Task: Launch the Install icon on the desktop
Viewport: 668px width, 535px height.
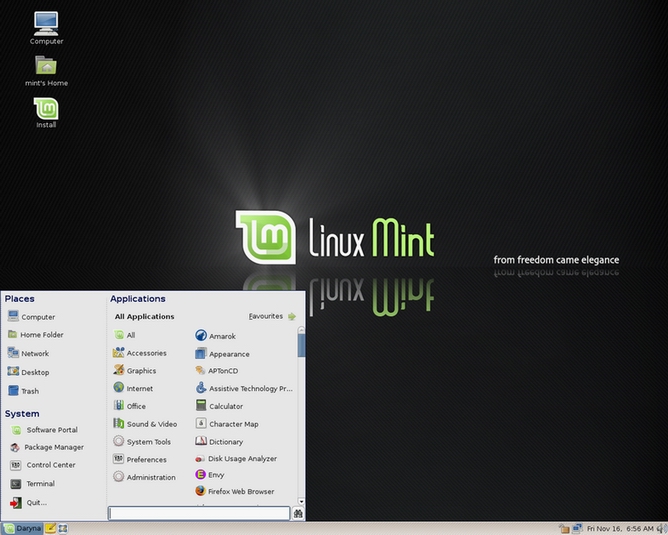Action: tap(46, 112)
